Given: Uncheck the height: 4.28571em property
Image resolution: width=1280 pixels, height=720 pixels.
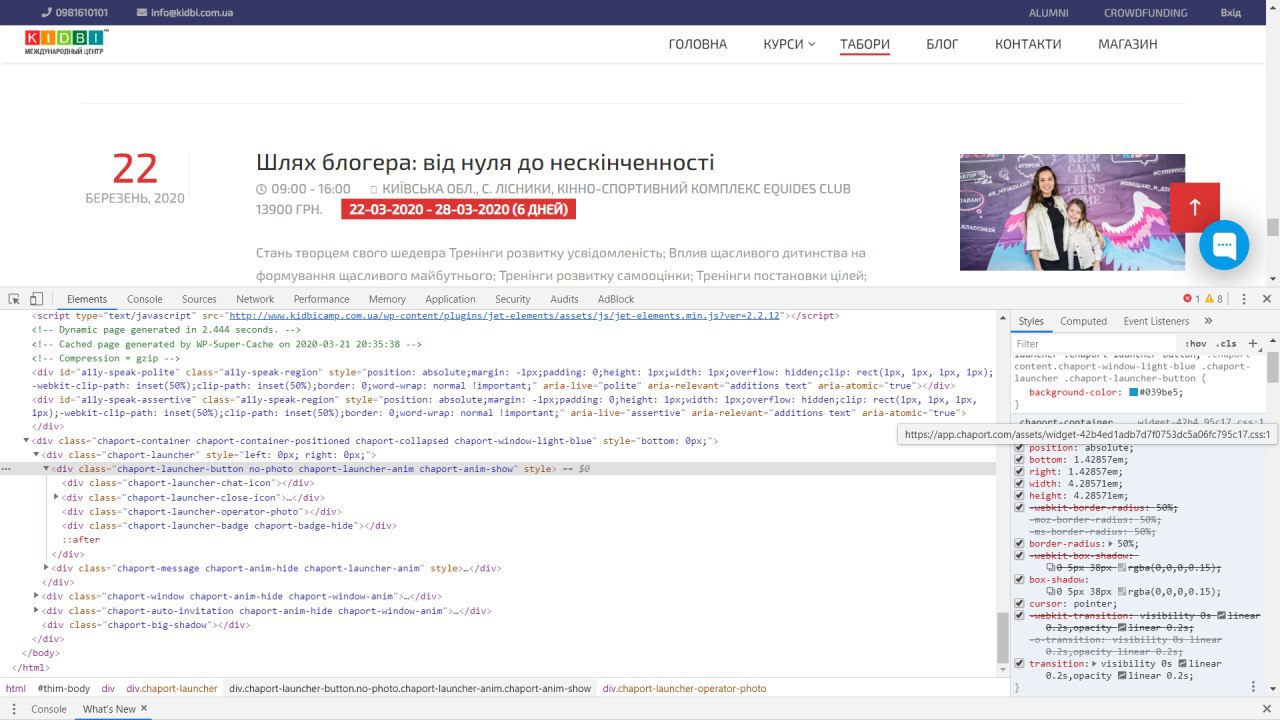Looking at the screenshot, I should [1020, 495].
